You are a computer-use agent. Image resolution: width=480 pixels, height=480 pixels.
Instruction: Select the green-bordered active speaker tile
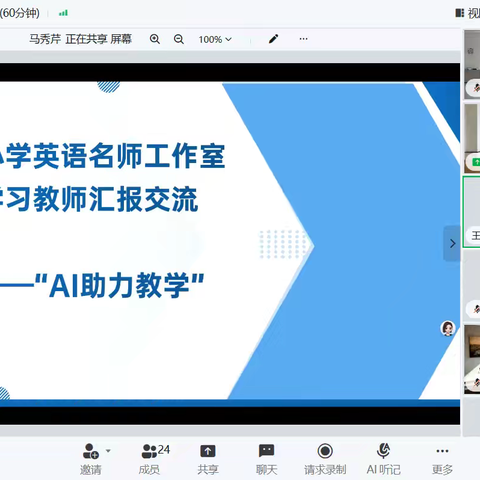click(x=472, y=212)
